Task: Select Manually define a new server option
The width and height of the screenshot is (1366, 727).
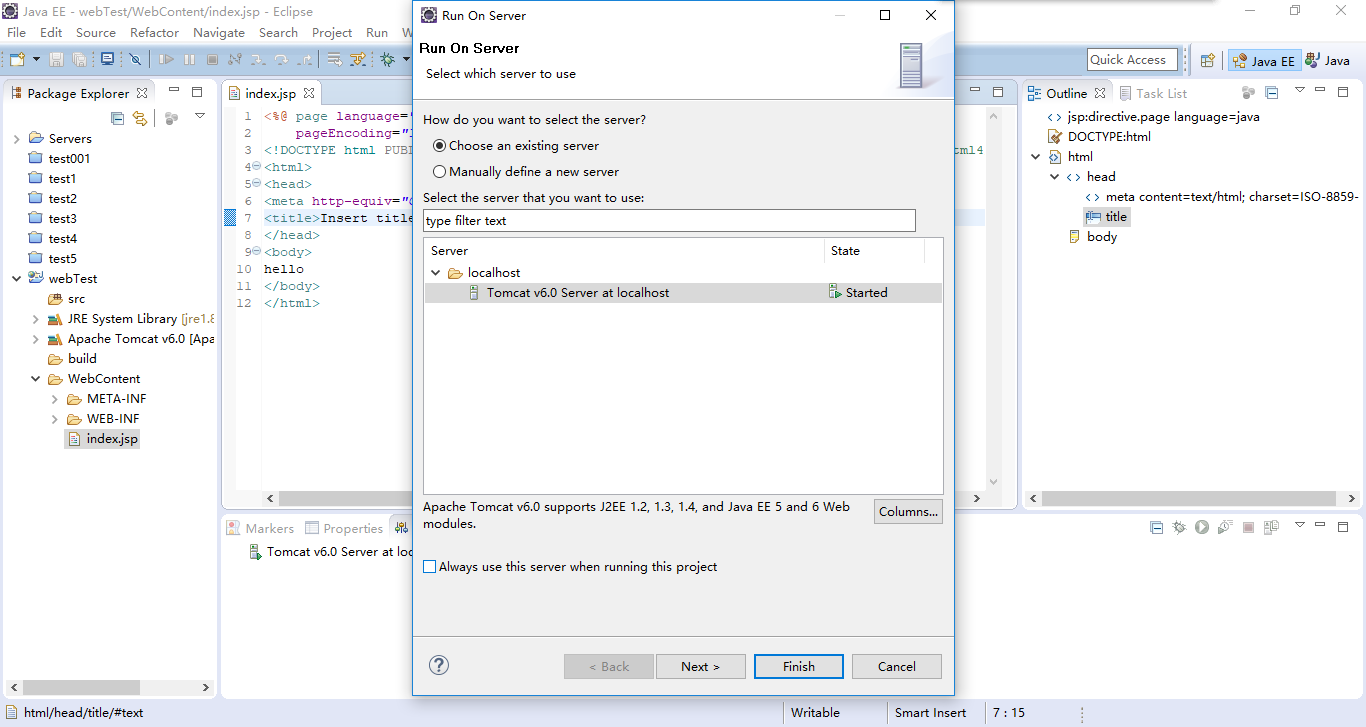Action: (x=526, y=171)
